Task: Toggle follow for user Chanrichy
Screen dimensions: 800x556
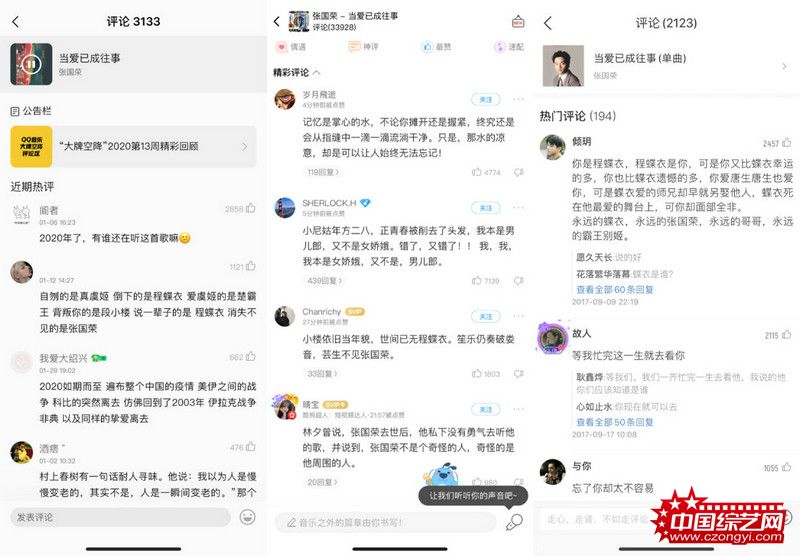Action: (486, 316)
